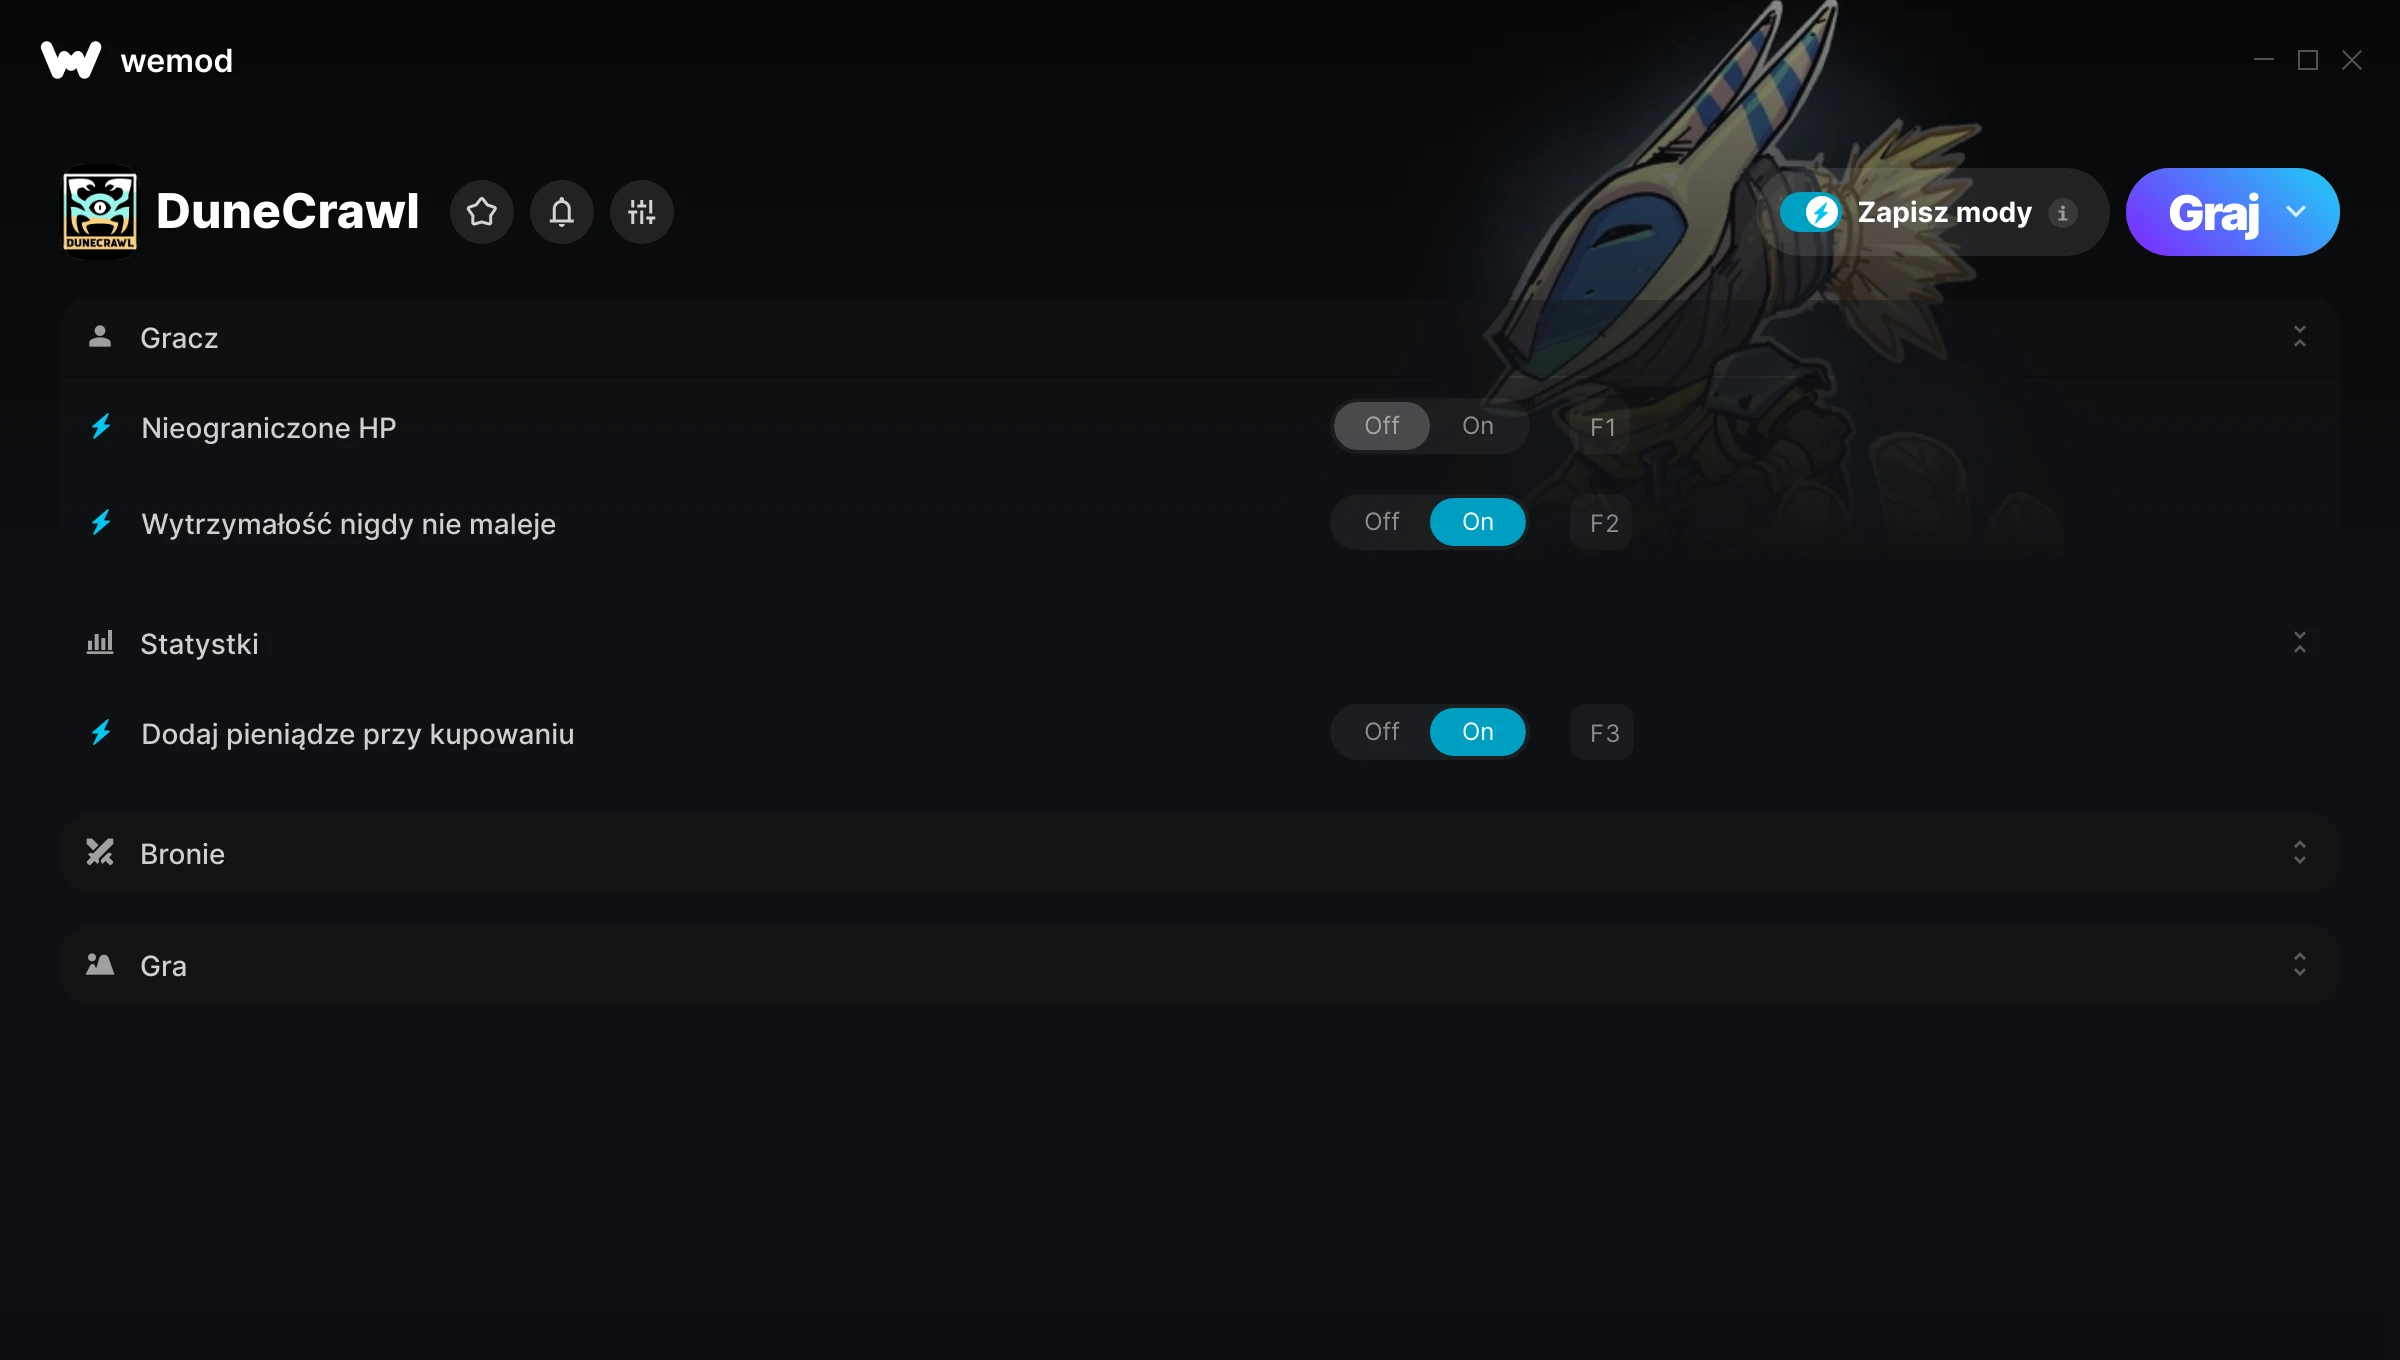This screenshot has width=2400, height=1360.
Task: Turn Off Wytrzymałość nigdy nie maleje
Action: point(1382,522)
